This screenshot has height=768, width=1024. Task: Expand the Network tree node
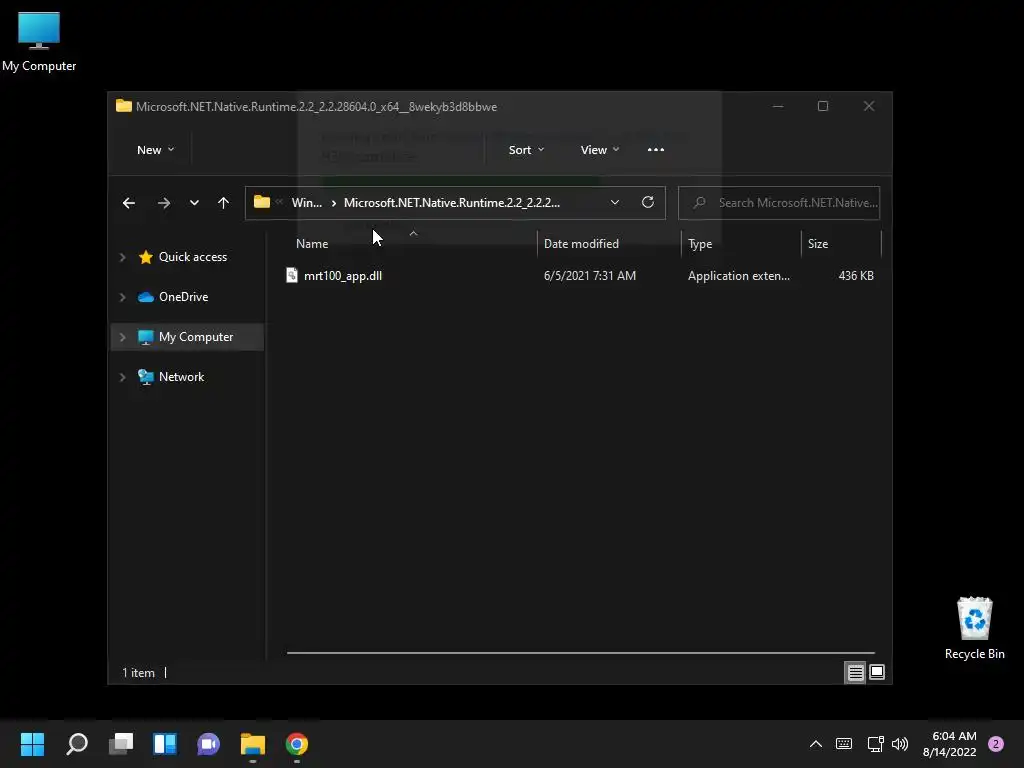click(x=122, y=377)
